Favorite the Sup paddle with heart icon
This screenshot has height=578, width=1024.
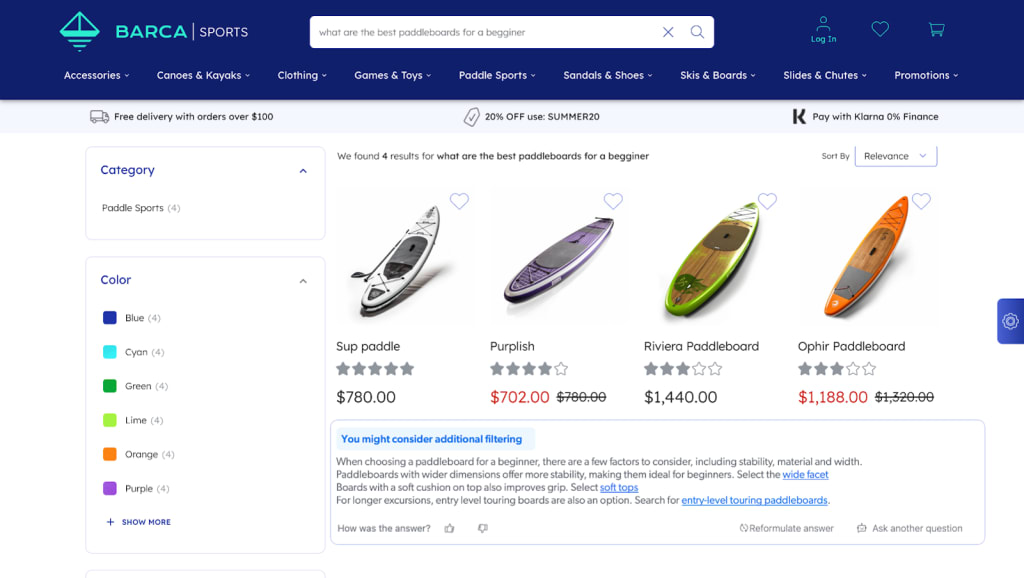[x=459, y=201]
